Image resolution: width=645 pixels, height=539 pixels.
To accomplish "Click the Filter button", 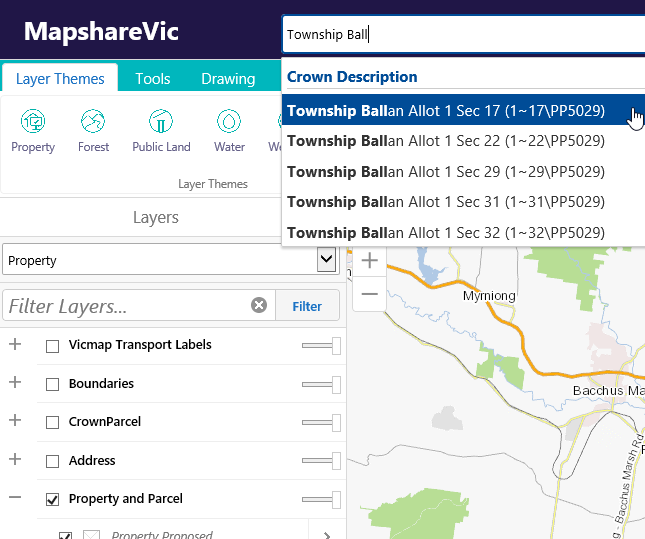I will point(307,306).
